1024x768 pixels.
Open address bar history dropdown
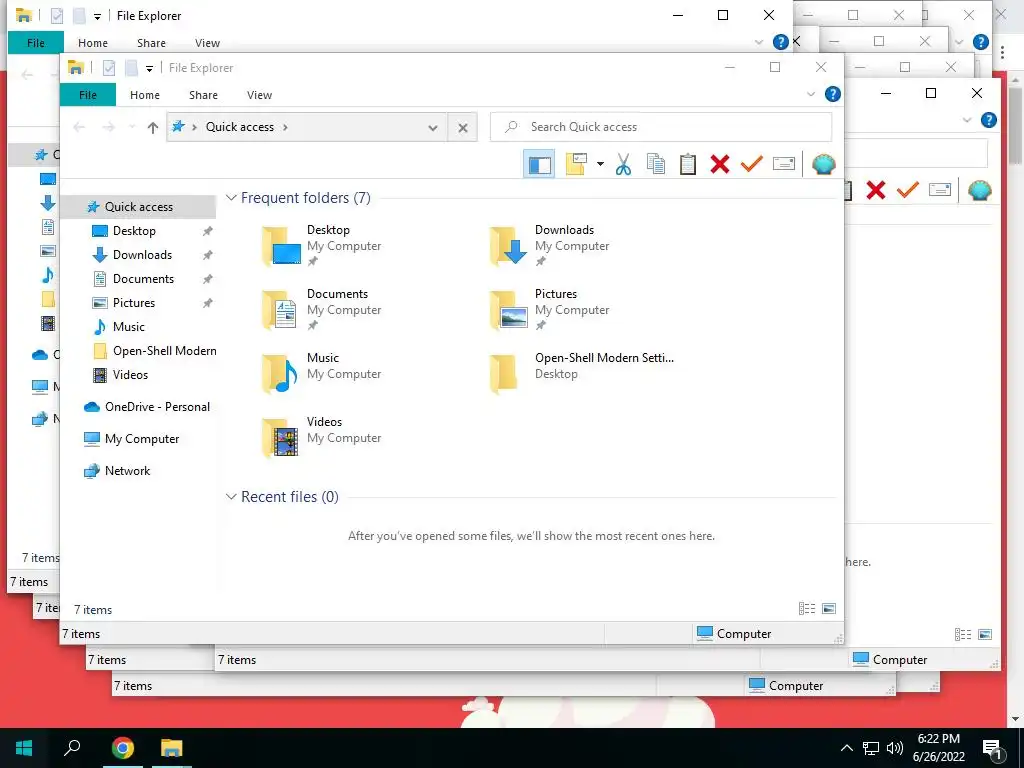coord(432,127)
